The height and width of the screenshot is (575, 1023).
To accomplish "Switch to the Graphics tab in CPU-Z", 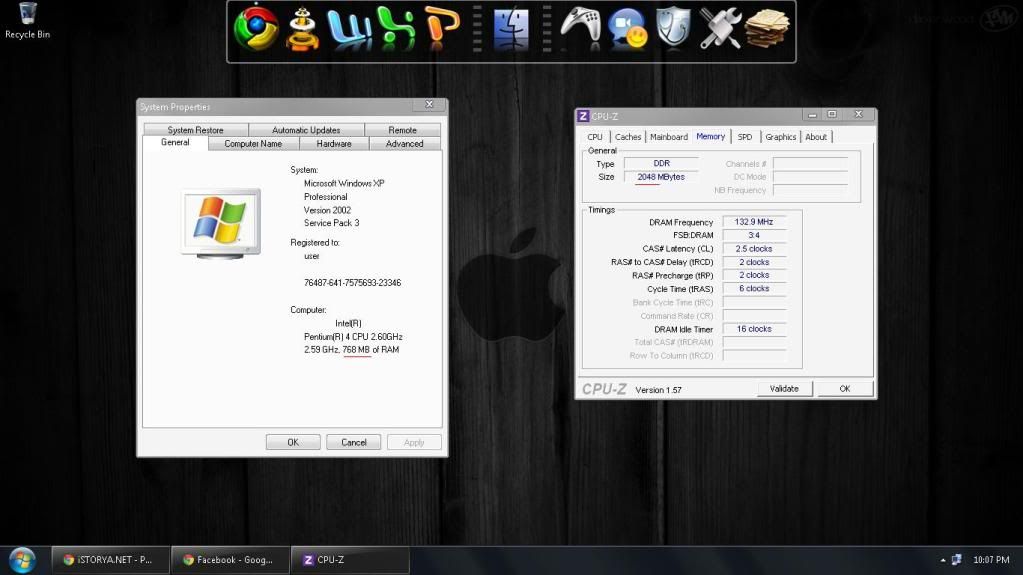I will point(781,137).
